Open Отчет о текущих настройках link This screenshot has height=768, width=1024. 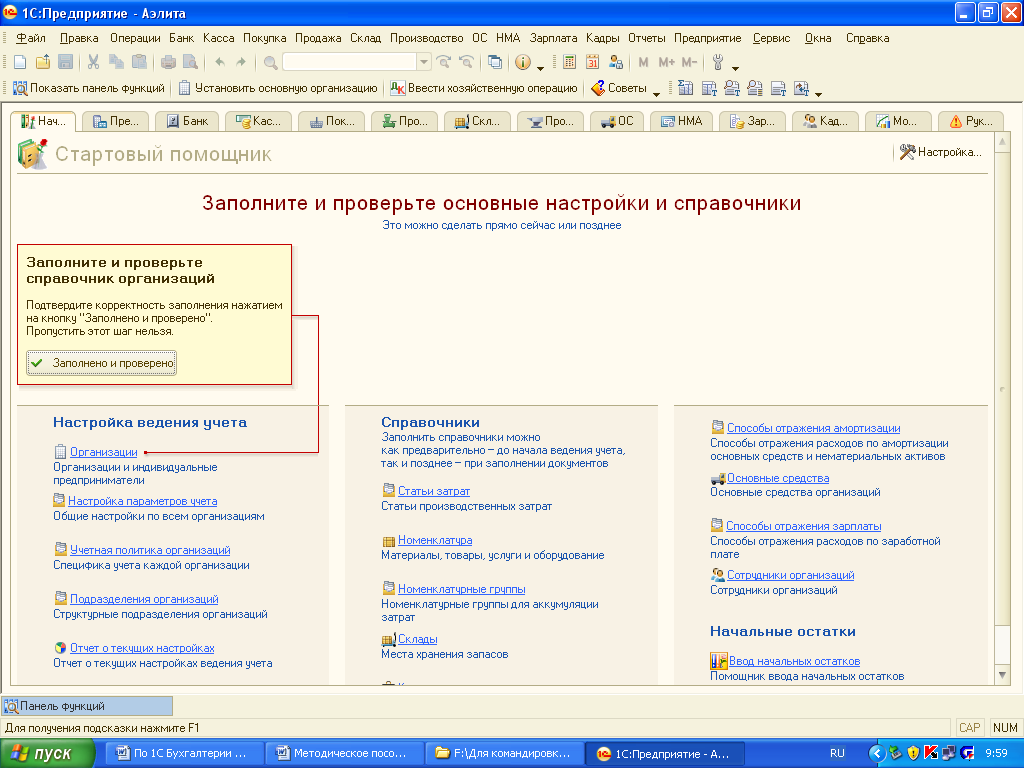click(142, 648)
